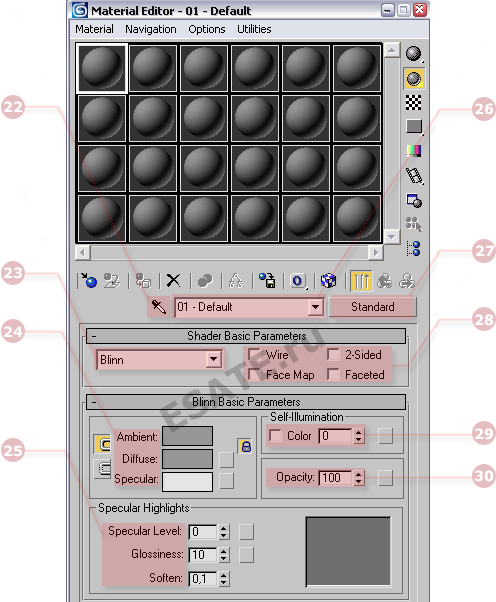Screen dimensions: 496x602
Task: Open the Specular color swatch
Action: click(187, 481)
